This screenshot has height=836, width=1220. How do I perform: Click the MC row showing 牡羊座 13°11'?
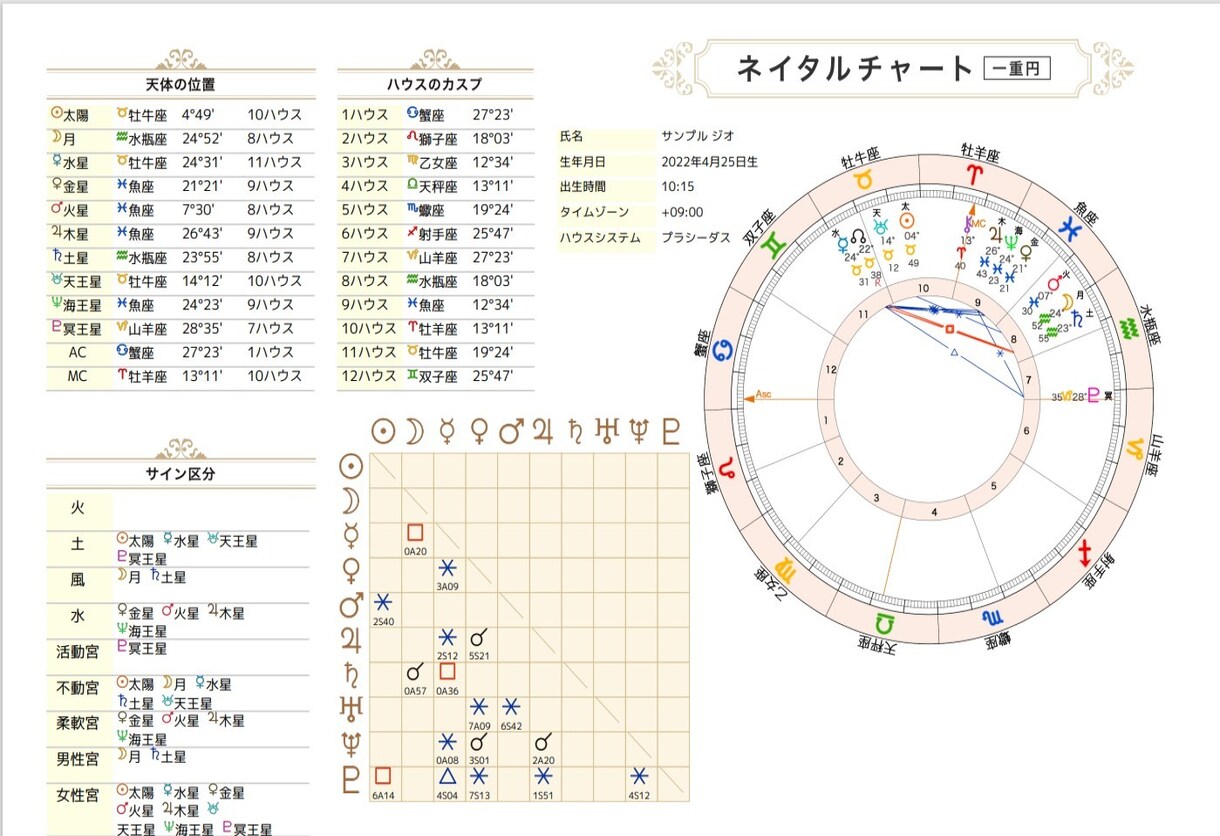pos(181,376)
